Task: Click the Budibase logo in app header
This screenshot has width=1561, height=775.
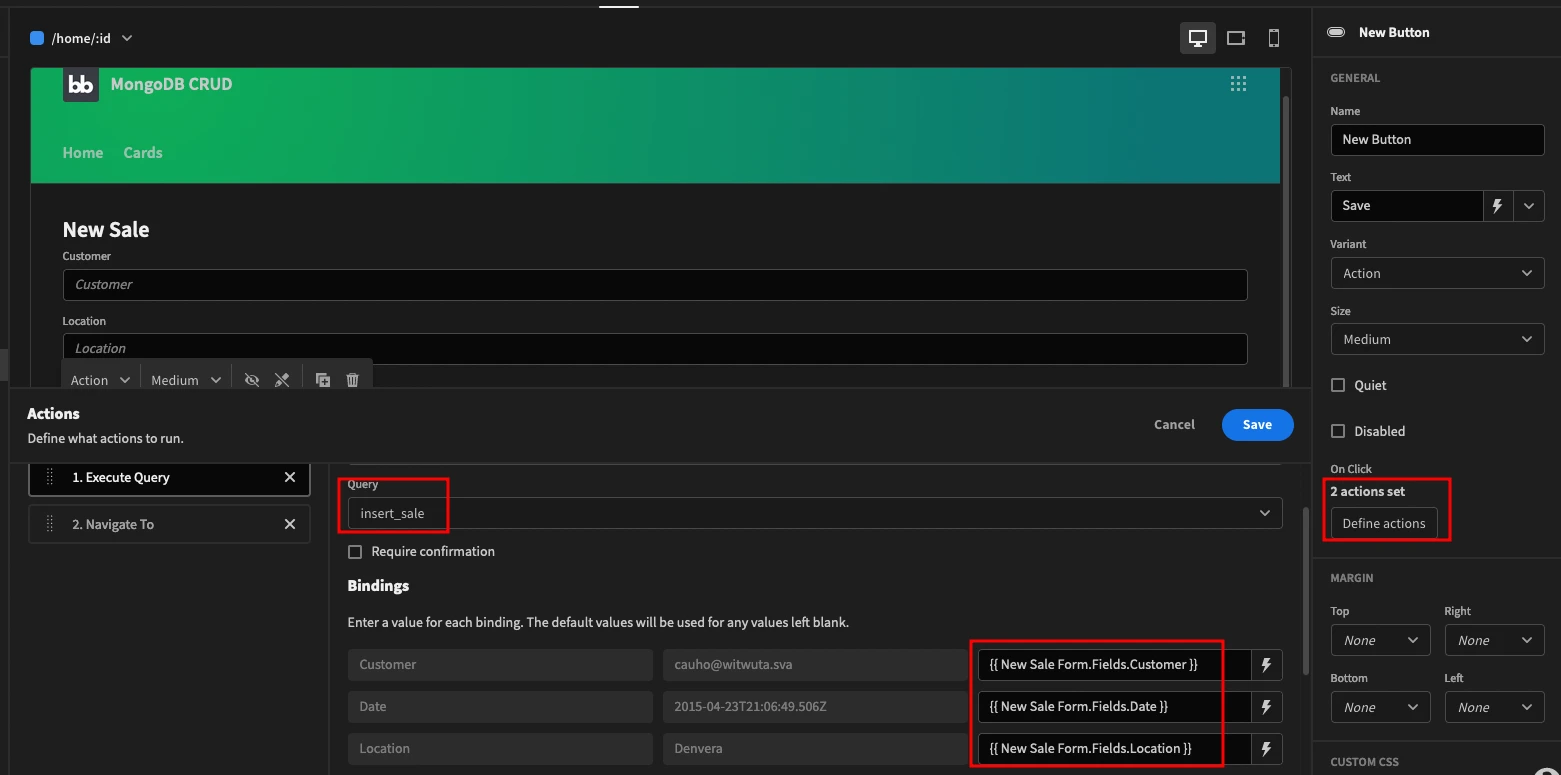Action: tap(81, 84)
